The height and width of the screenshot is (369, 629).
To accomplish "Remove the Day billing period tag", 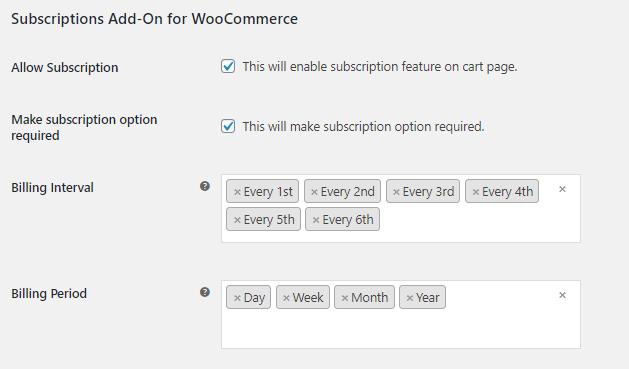I will coord(237,298).
